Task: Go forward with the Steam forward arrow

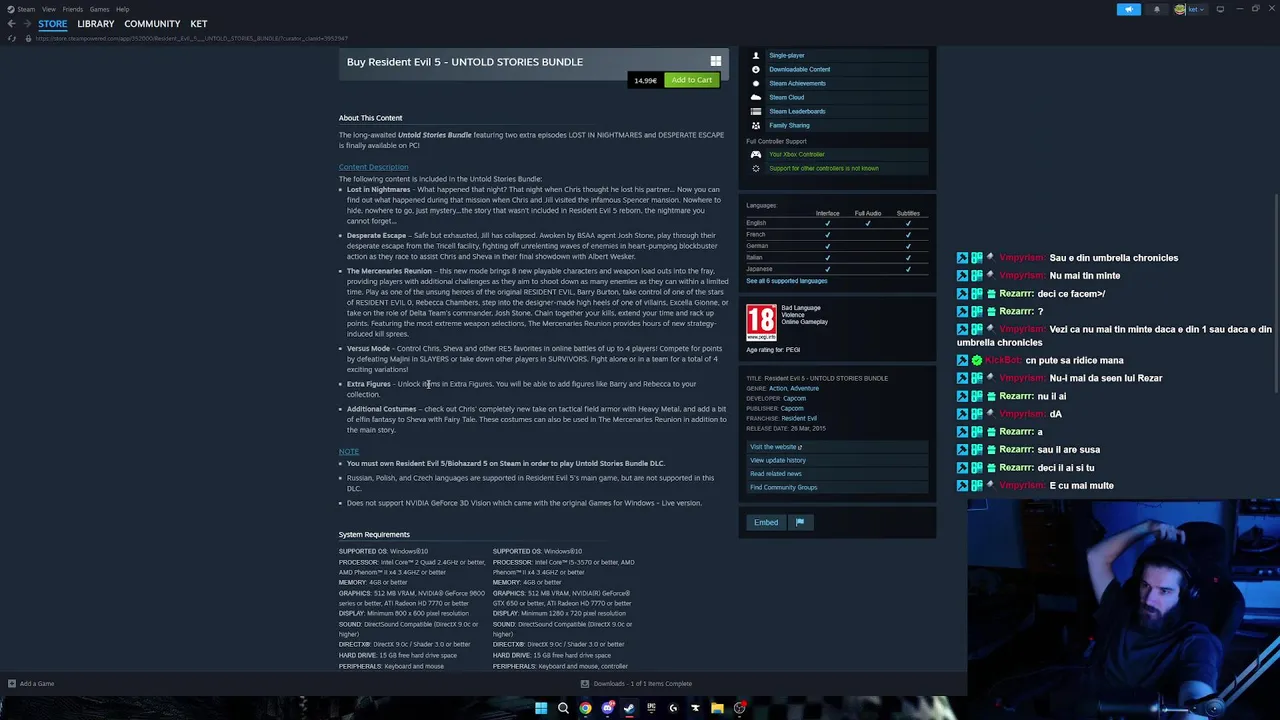Action: click(x=27, y=24)
